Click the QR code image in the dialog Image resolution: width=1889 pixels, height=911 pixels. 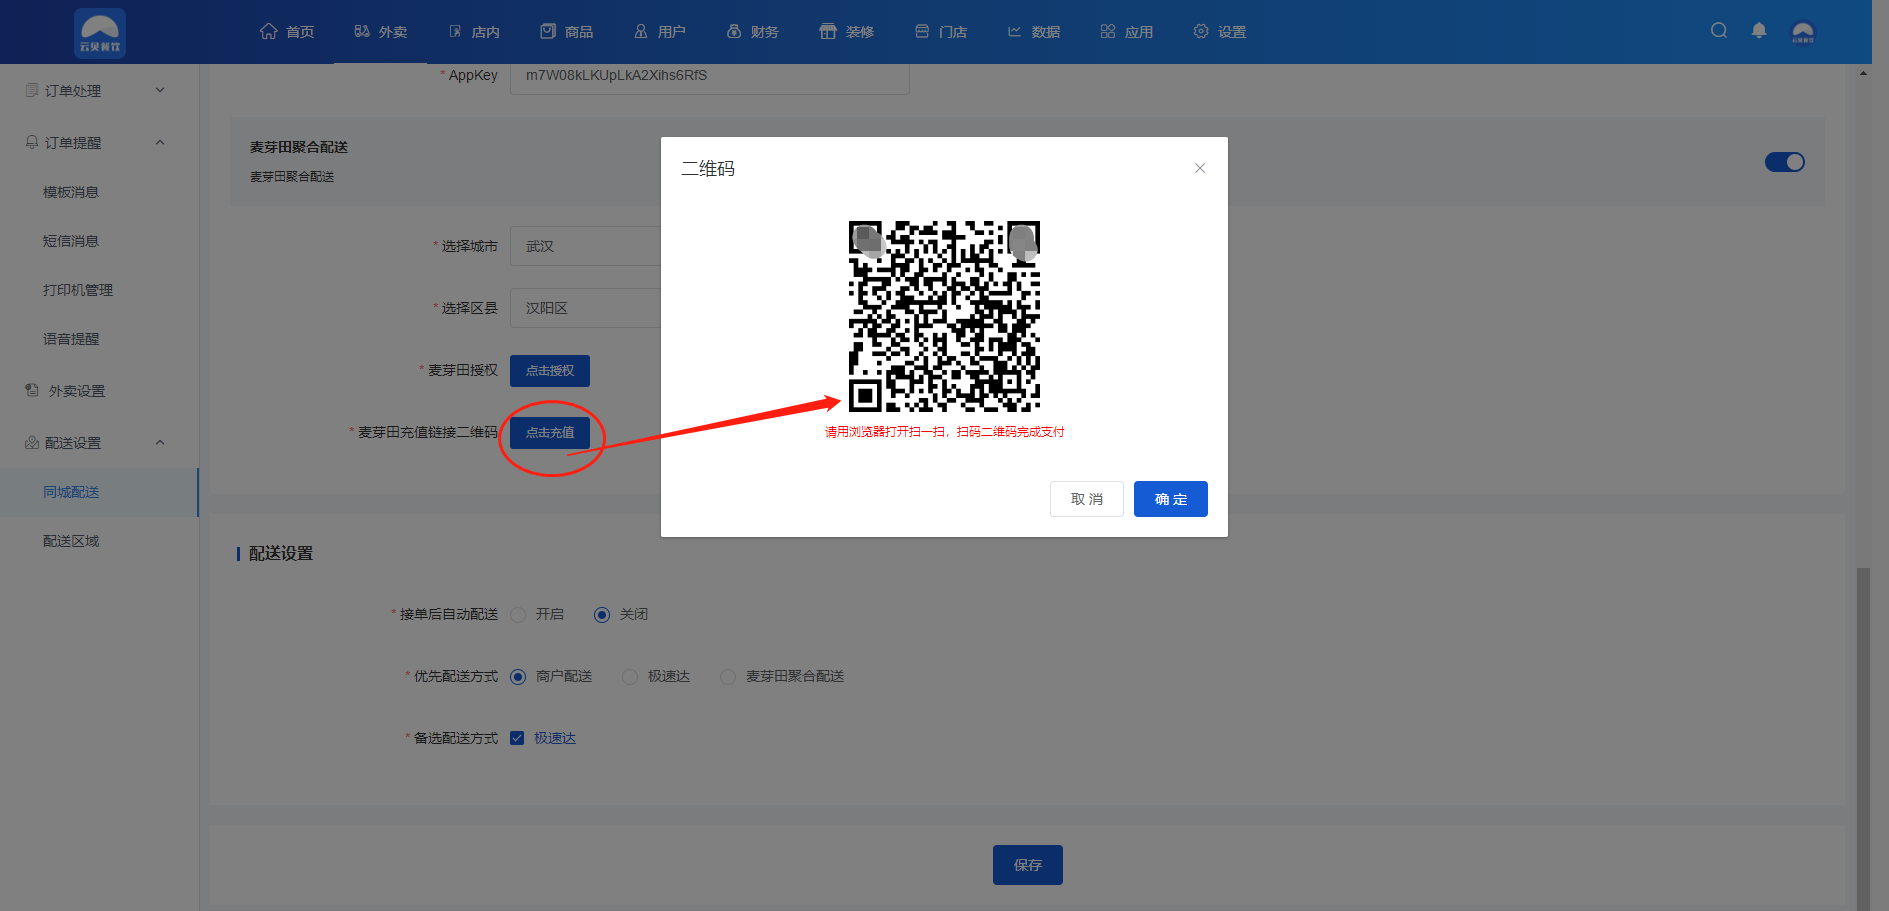click(944, 316)
